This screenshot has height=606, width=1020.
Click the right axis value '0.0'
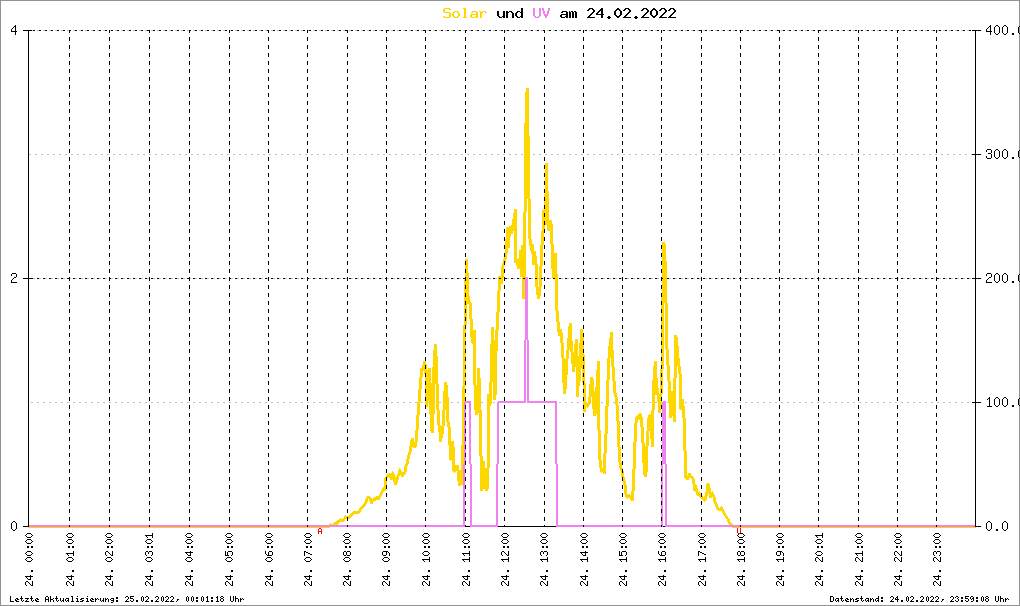997,526
